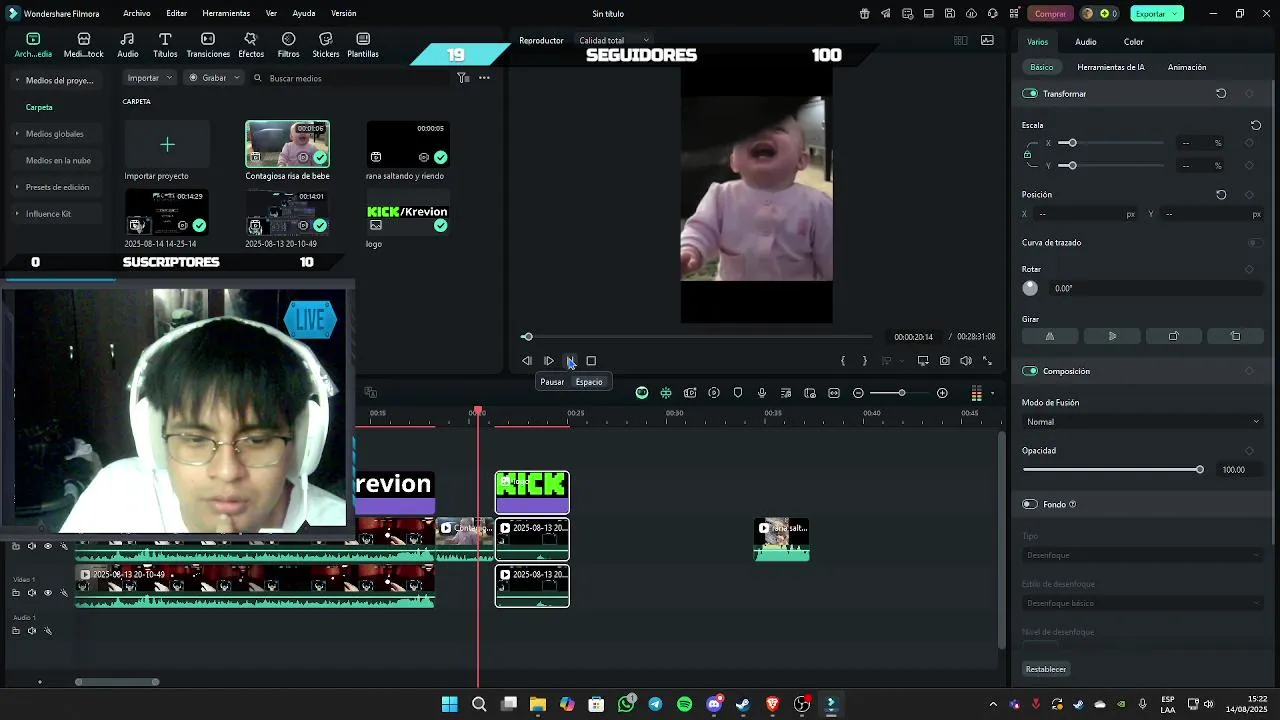Expand Presets de edición section

tap(17, 187)
